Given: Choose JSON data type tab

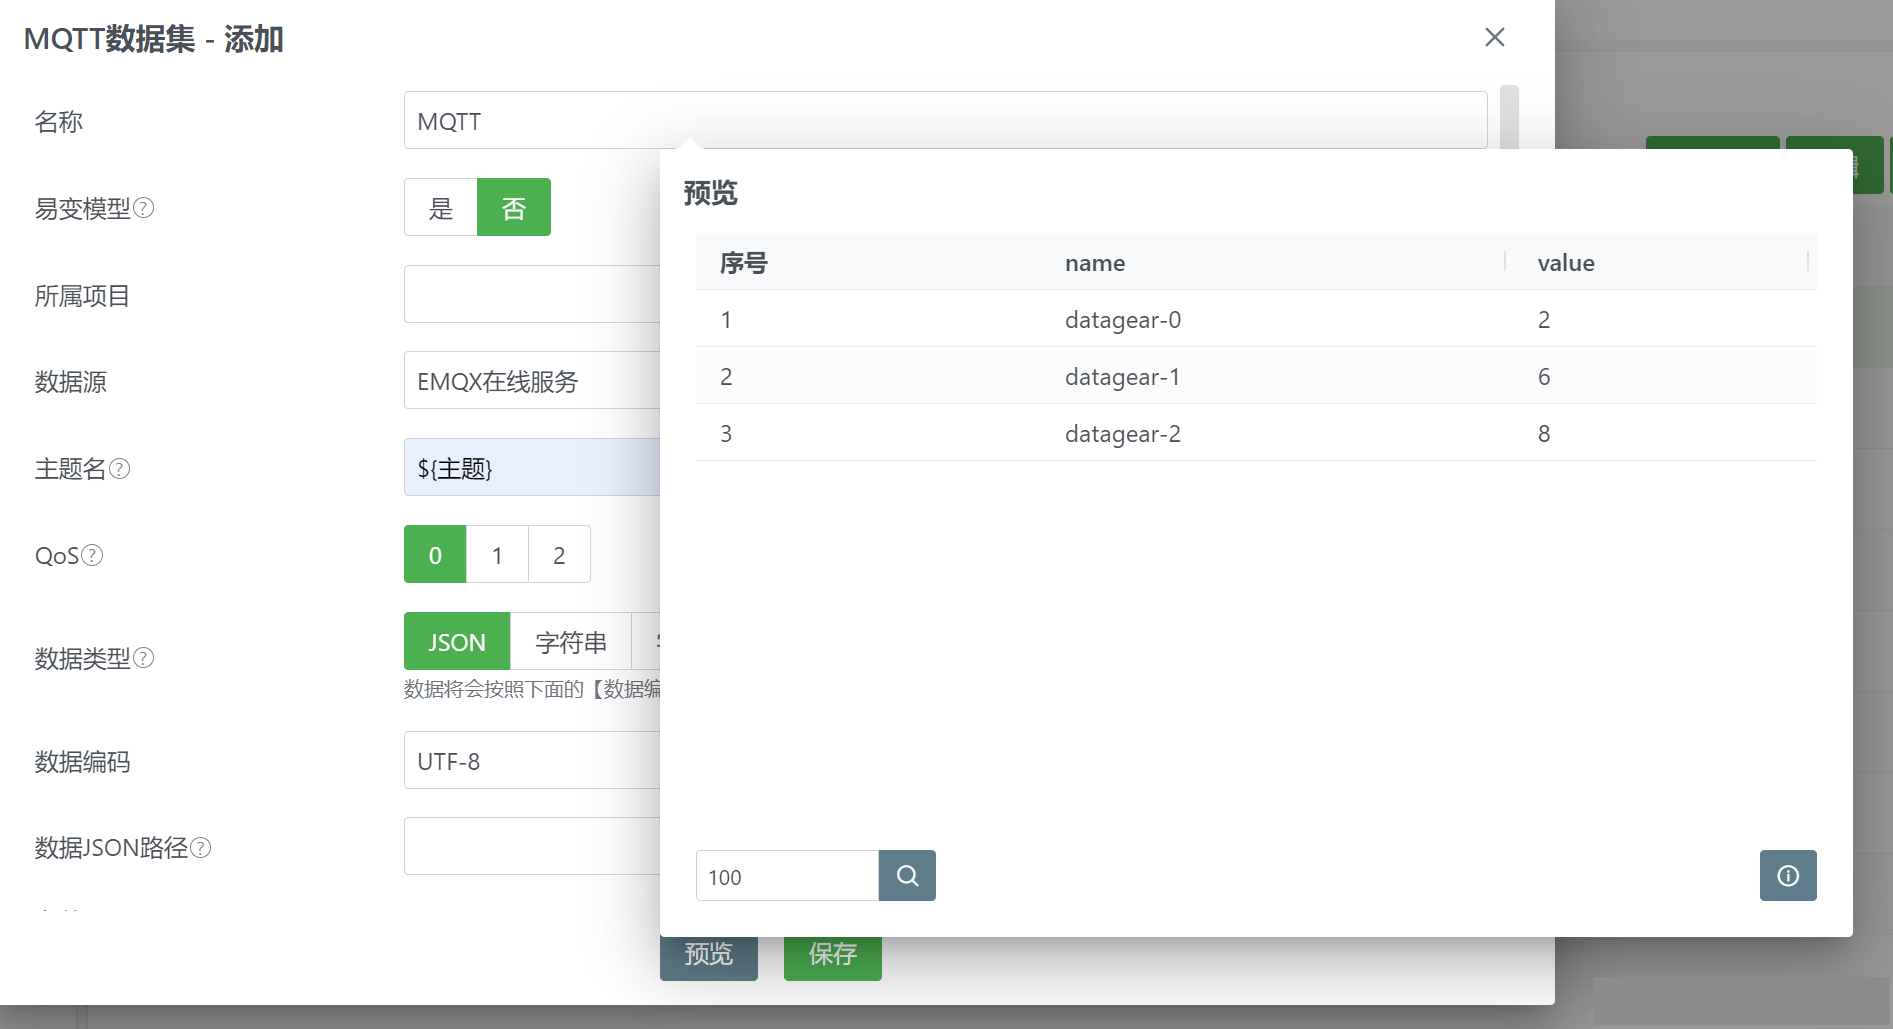Looking at the screenshot, I should (457, 641).
